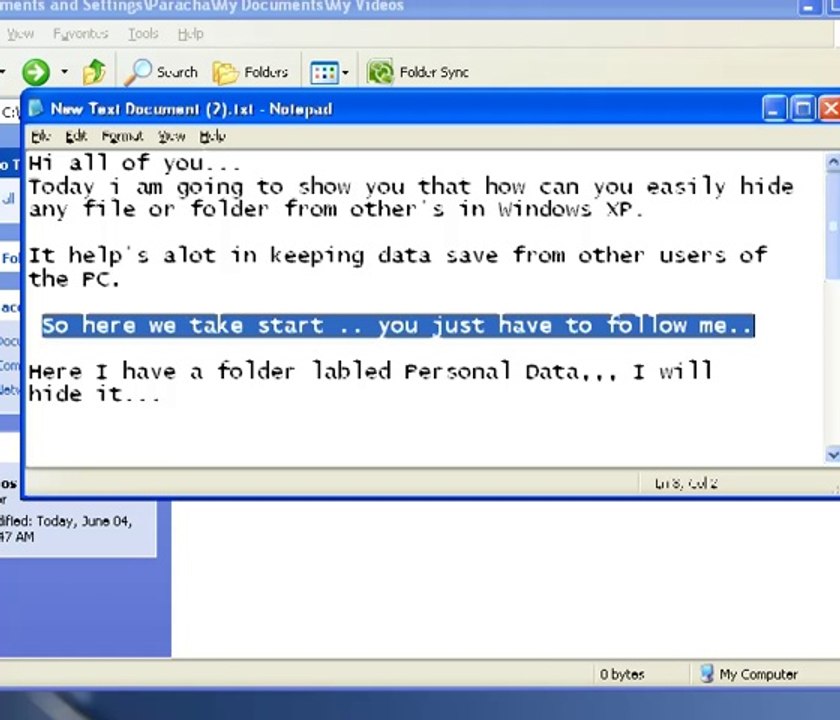Toggle the Folders pane button

click(251, 72)
